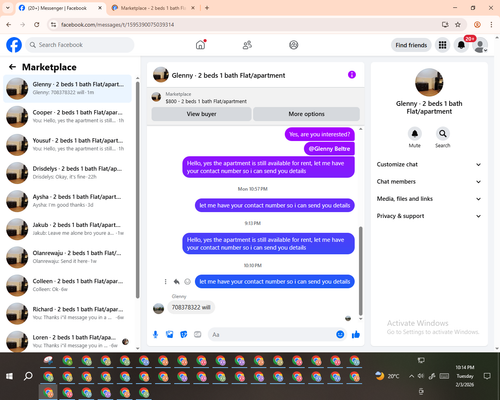
Task: Choose a sticker icon in composer
Action: pyautogui.click(x=184, y=334)
